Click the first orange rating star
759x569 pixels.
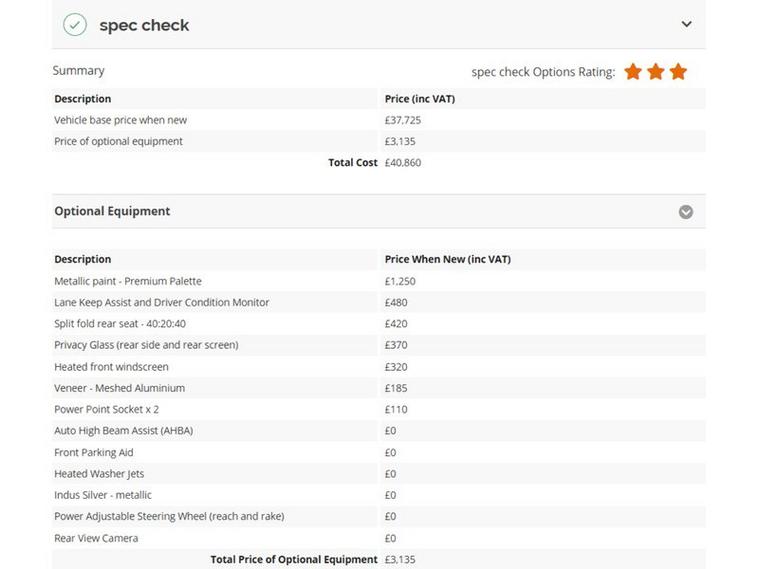pyautogui.click(x=633, y=72)
